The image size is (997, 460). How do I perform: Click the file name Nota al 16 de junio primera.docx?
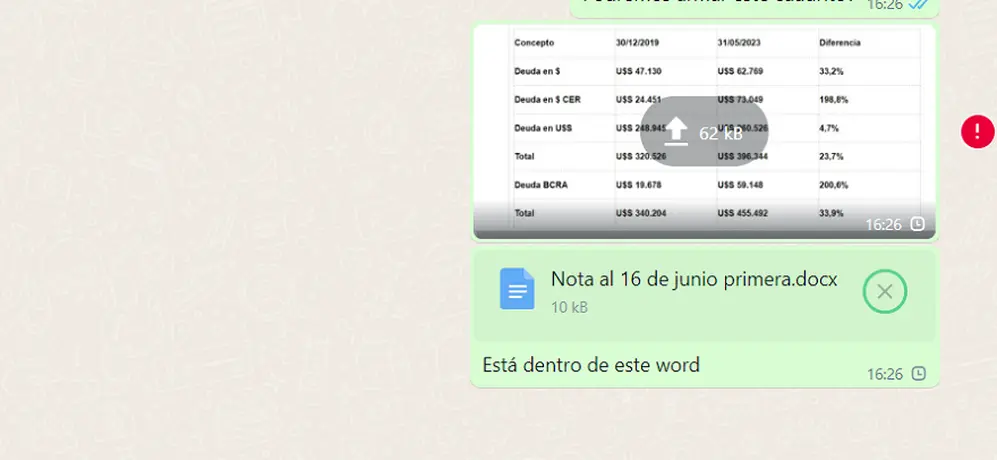(x=694, y=279)
